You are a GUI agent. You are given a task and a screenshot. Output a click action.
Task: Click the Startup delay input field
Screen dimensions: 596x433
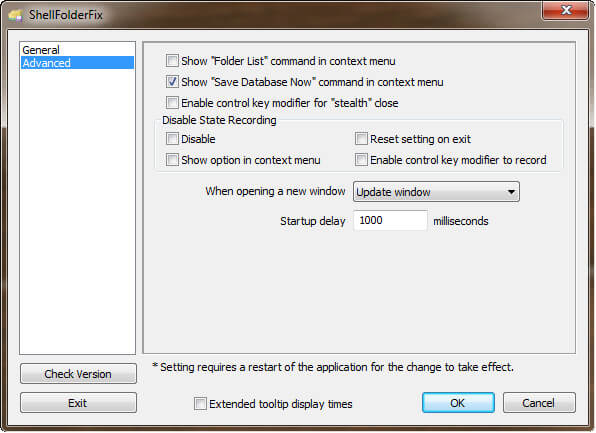click(390, 220)
